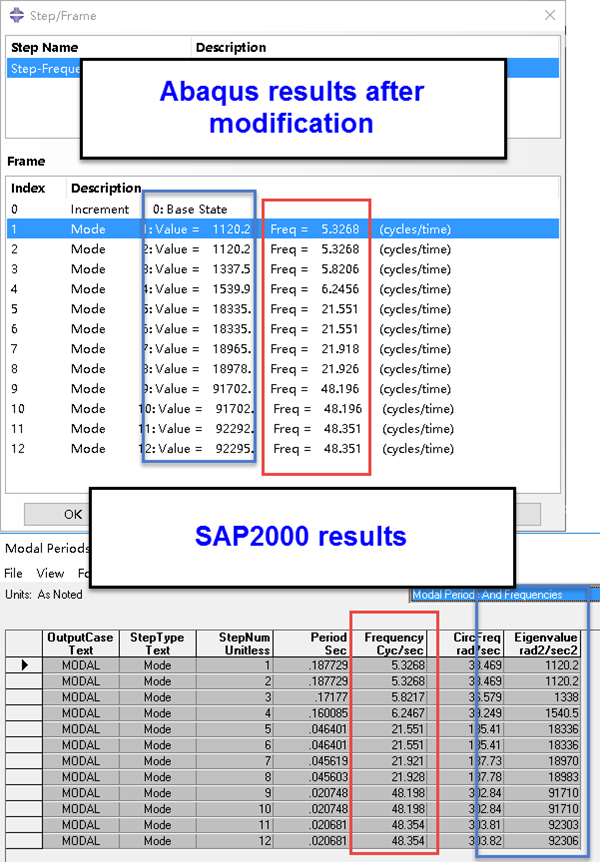Select frame 0 Base State row

[x=283, y=209]
